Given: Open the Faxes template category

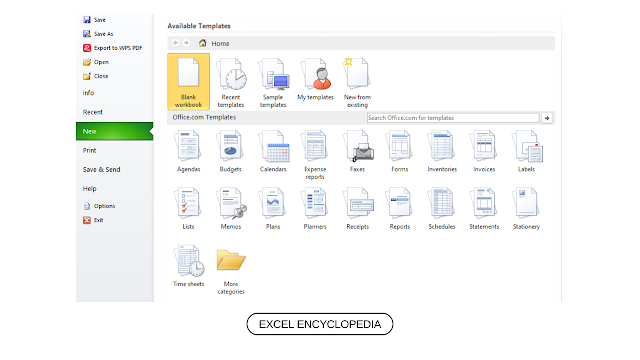Looking at the screenshot, I should (358, 151).
